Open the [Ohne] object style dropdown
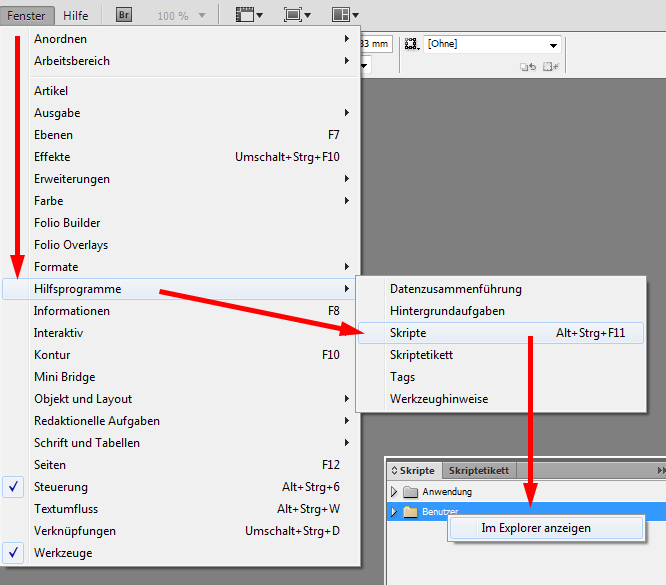Image resolution: width=666 pixels, height=585 pixels. [x=553, y=45]
